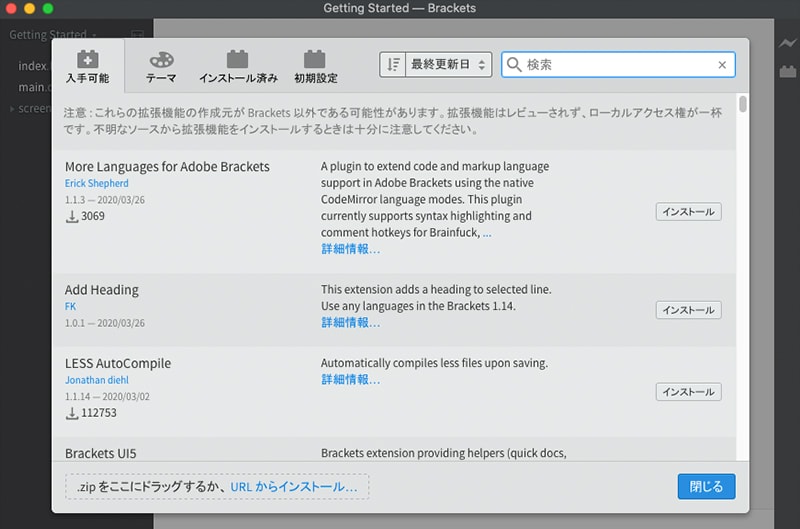Focus the 検索 search field
This screenshot has width=800, height=529.
coord(618,65)
